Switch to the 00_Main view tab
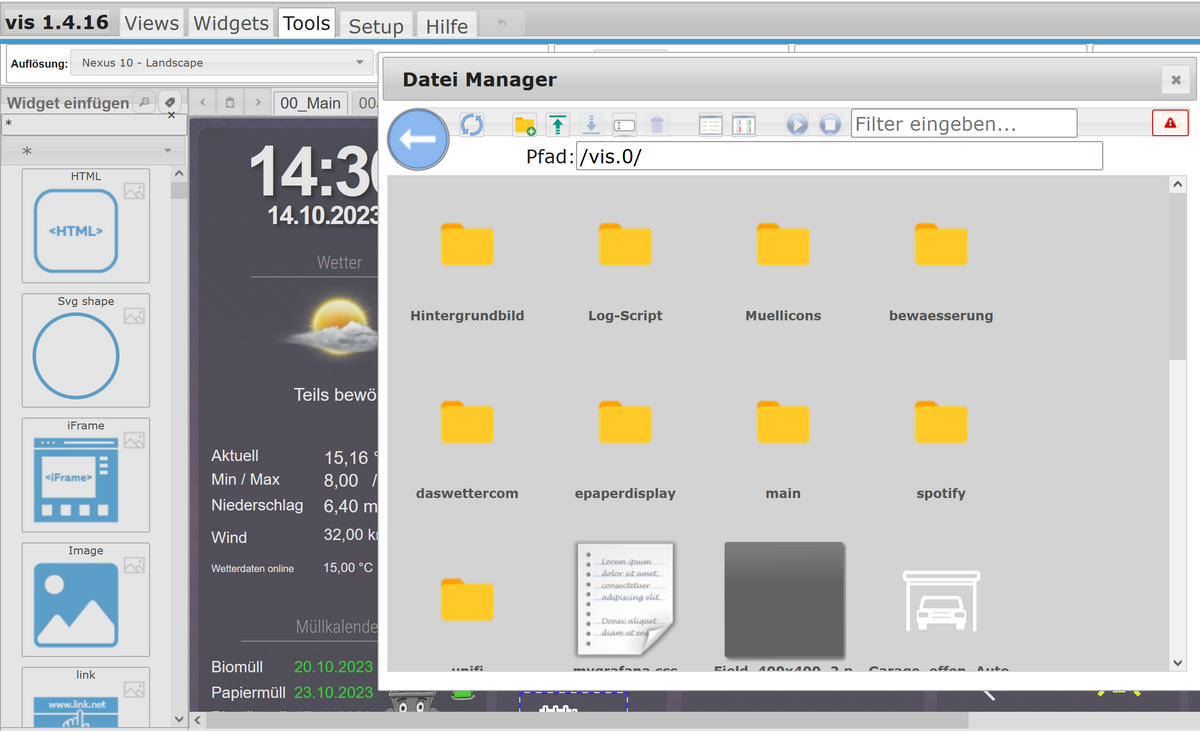1200x731 pixels. point(310,103)
